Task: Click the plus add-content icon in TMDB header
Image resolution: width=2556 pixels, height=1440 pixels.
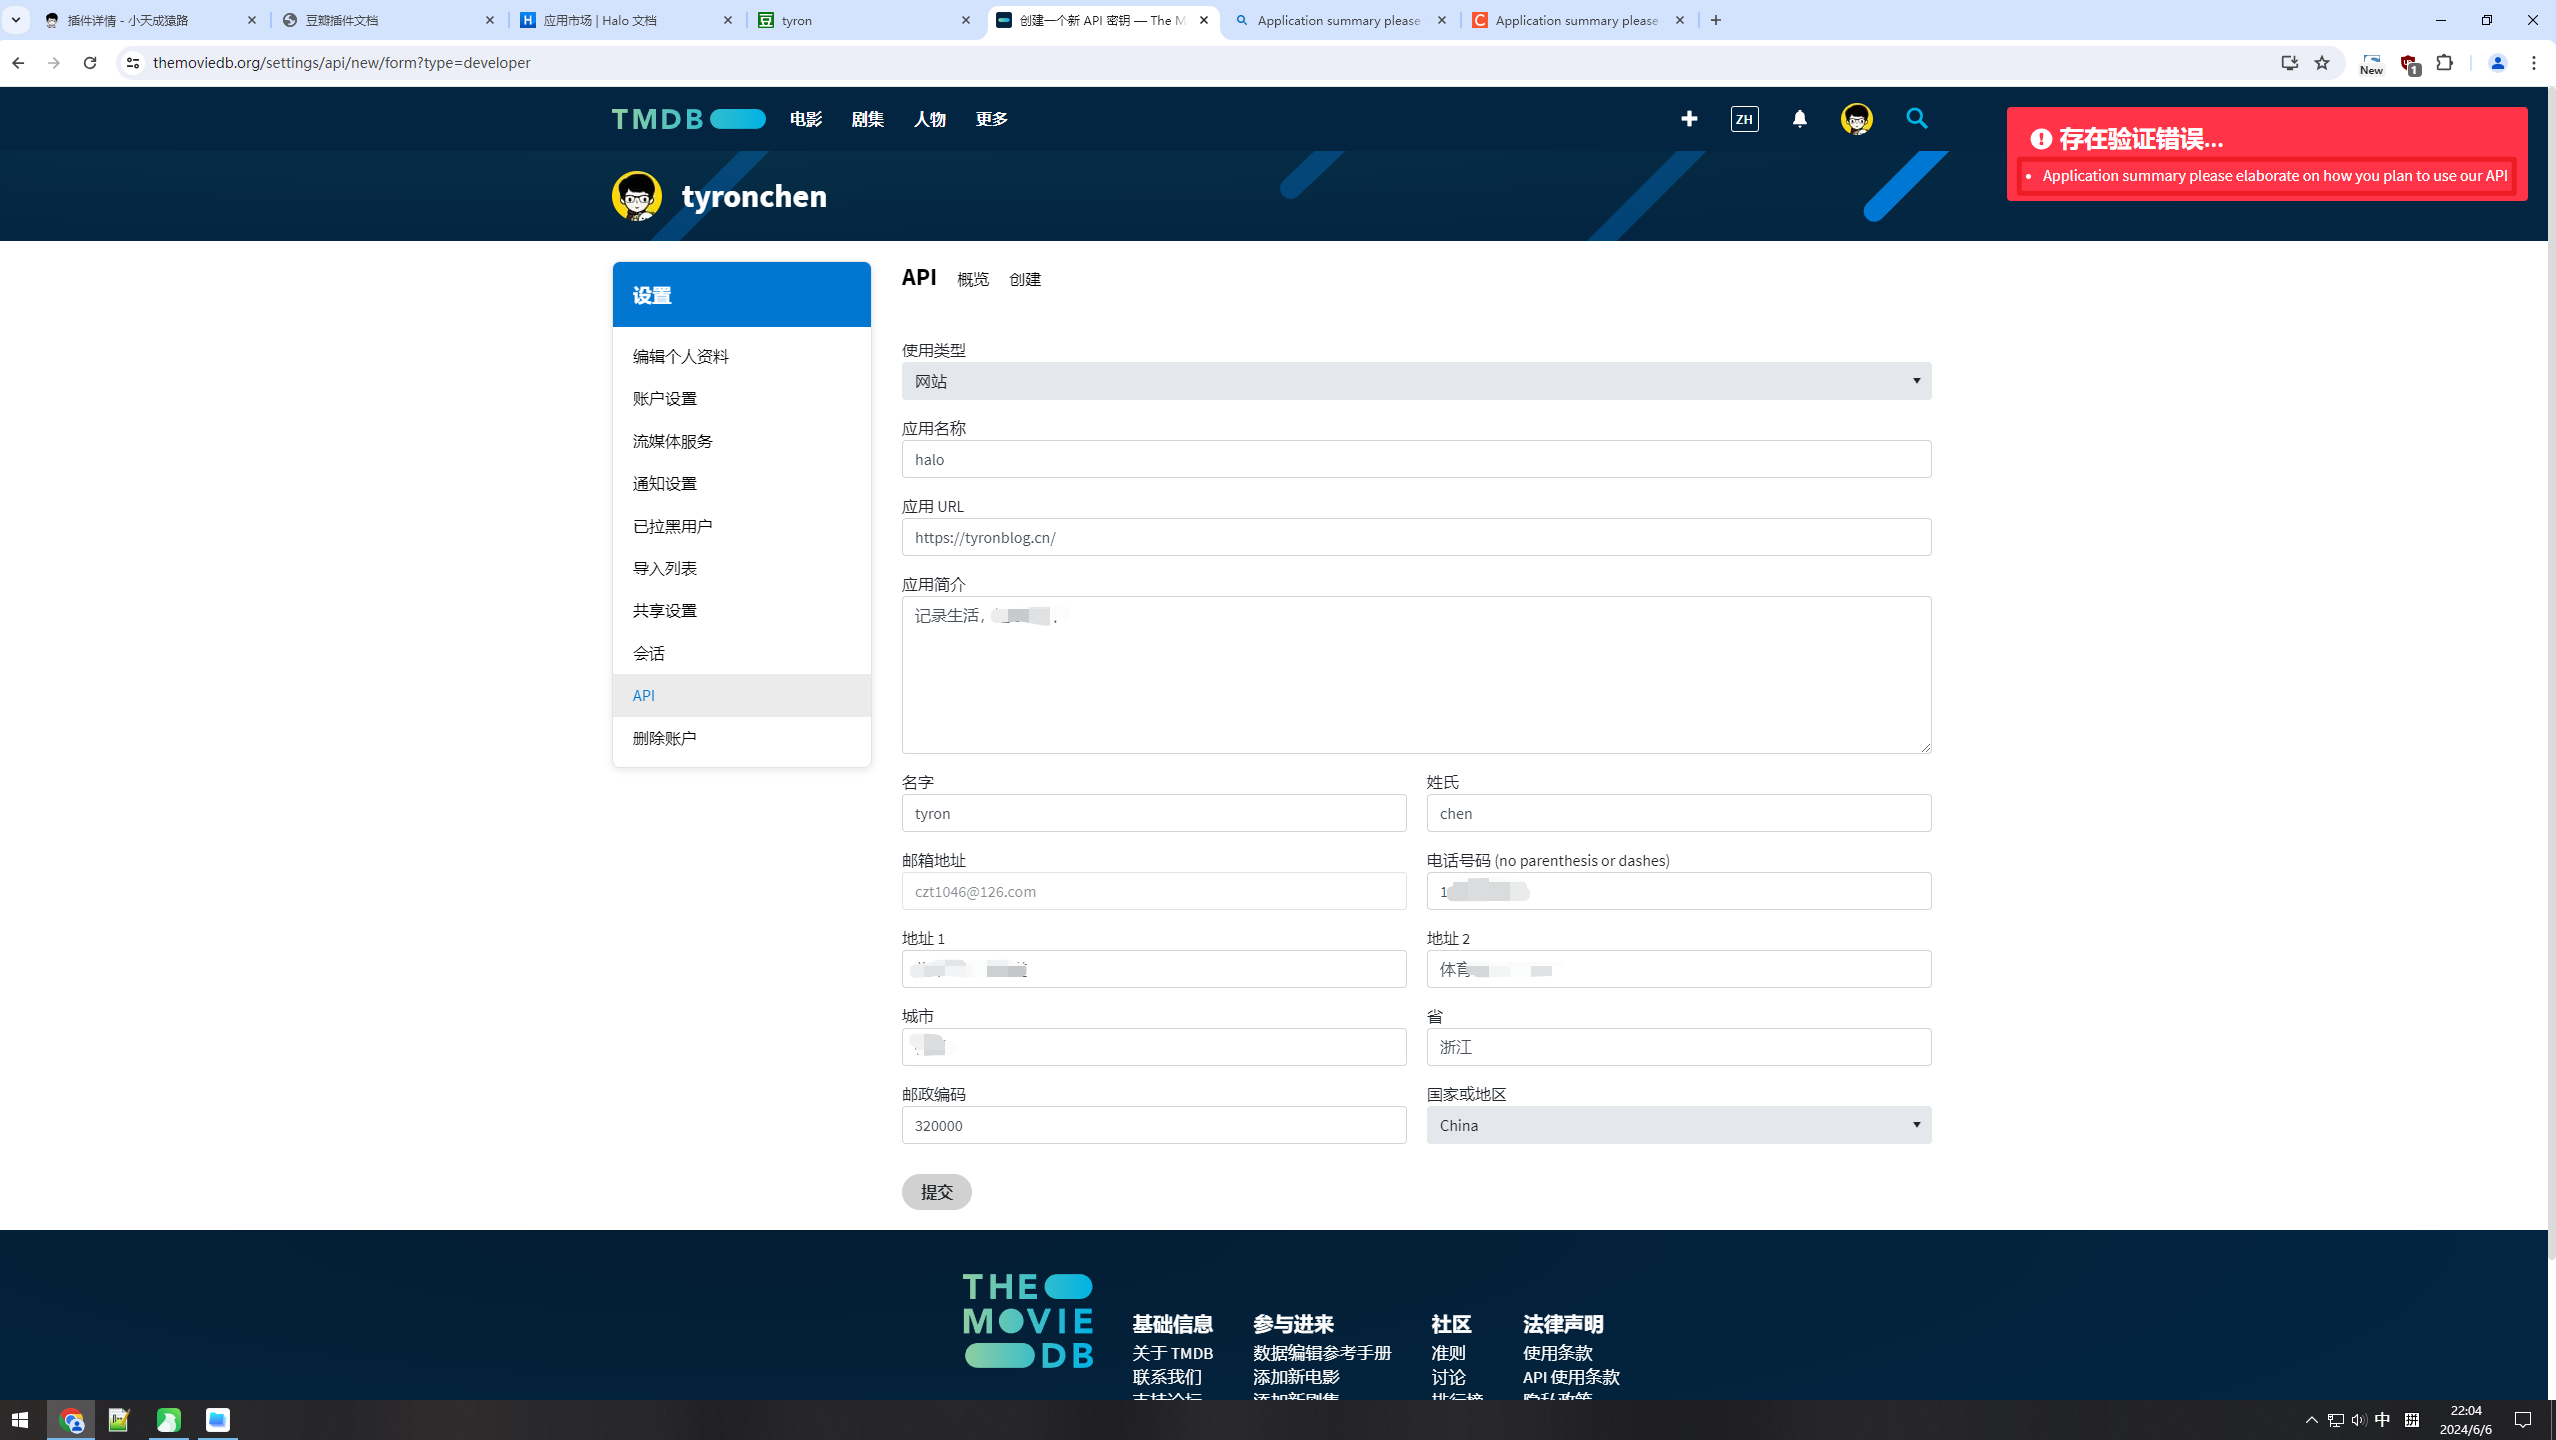Action: pos(1689,119)
